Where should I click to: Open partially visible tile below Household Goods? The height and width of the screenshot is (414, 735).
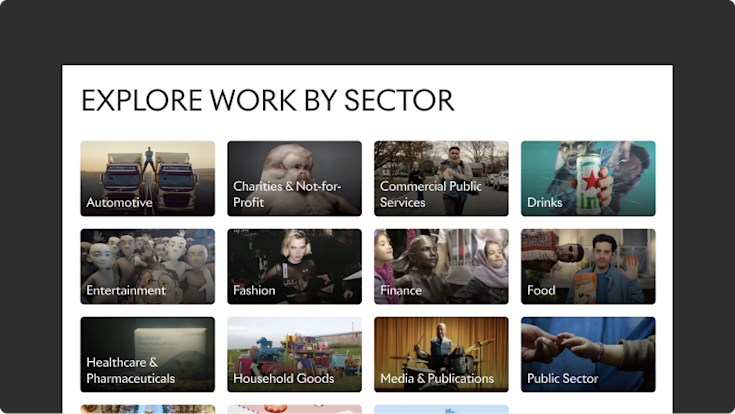(294, 409)
